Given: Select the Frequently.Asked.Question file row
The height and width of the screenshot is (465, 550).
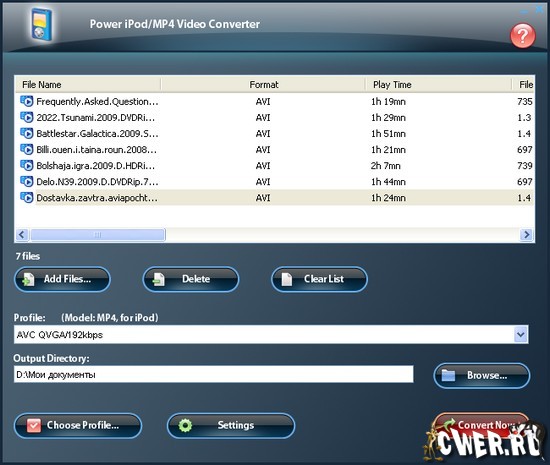Looking at the screenshot, I should click(275, 101).
